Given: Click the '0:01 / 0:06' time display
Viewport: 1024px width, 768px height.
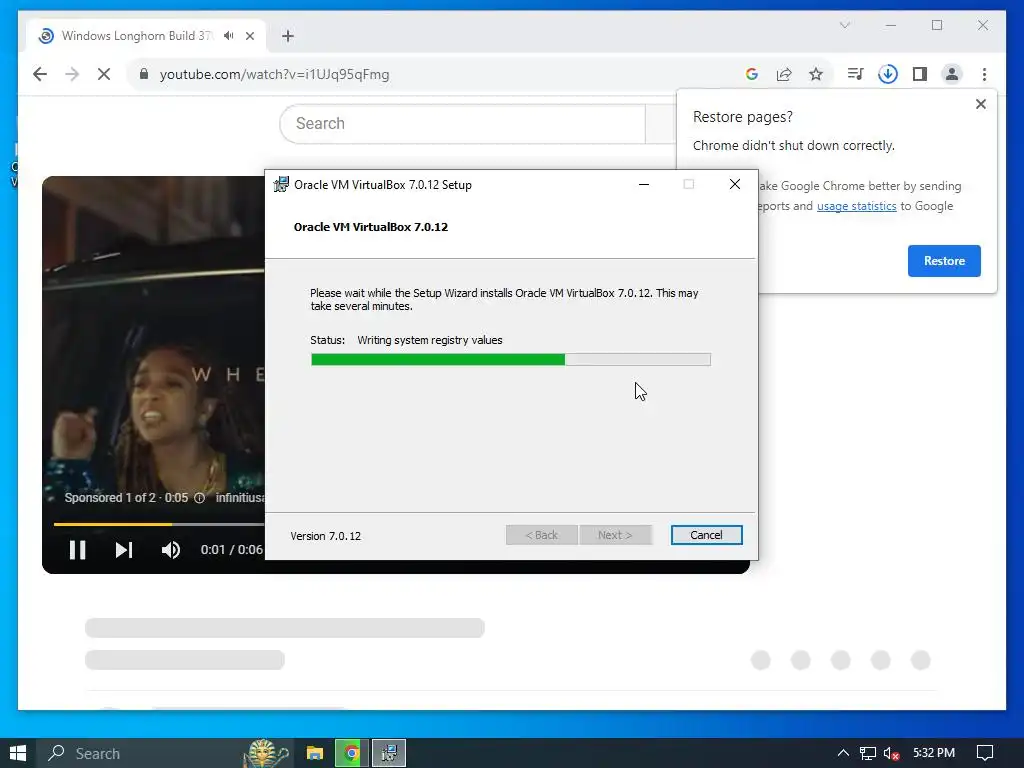Looking at the screenshot, I should (x=231, y=550).
